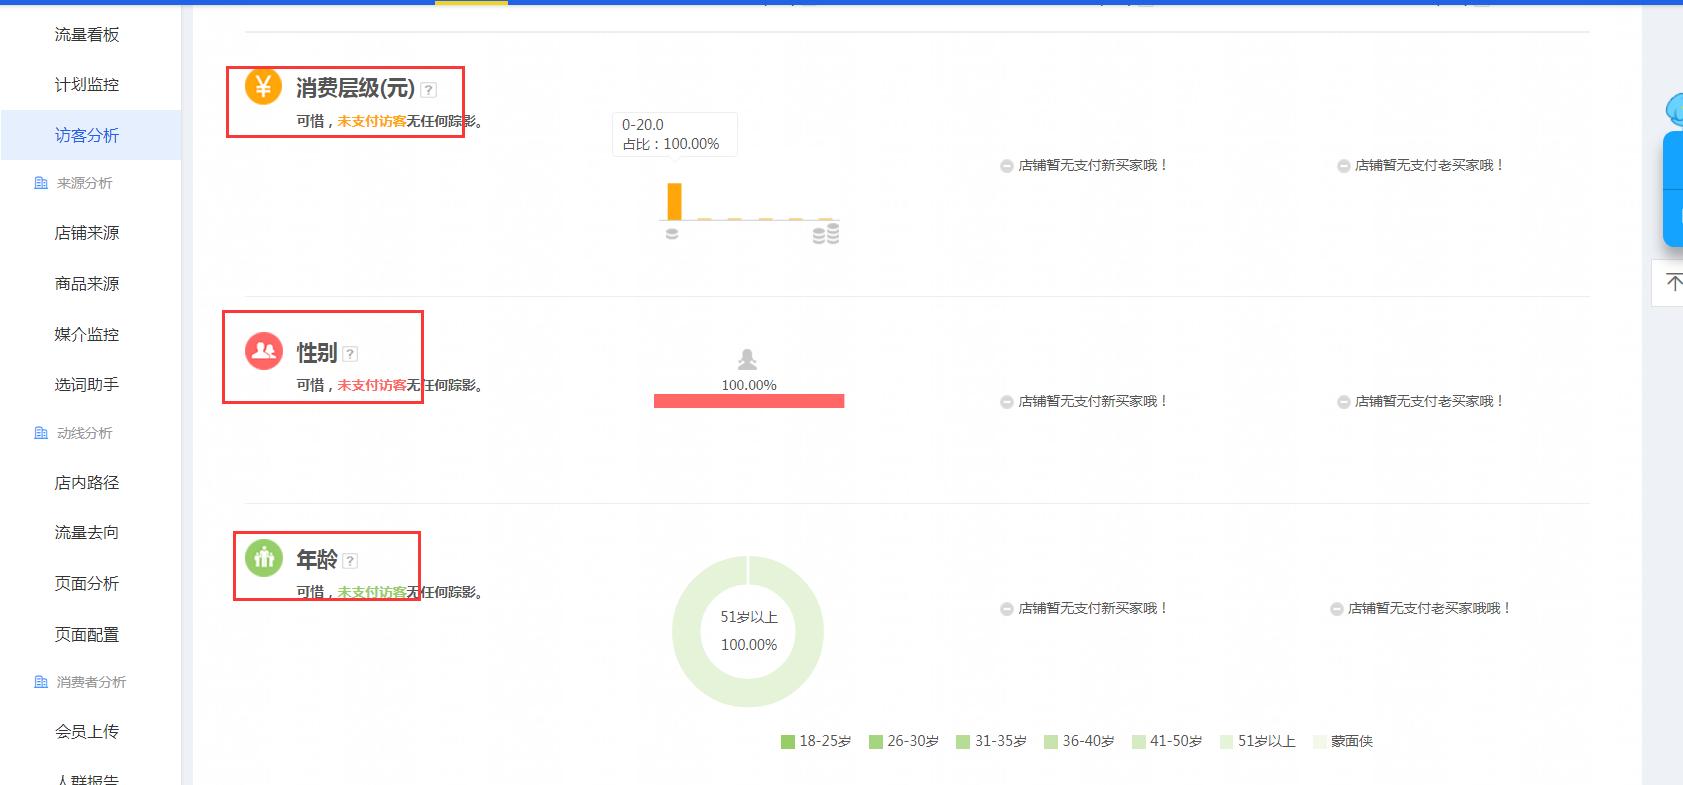Image resolution: width=1683 pixels, height=785 pixels.
Task: Open 流量看板 in the sidebar
Action: point(87,35)
